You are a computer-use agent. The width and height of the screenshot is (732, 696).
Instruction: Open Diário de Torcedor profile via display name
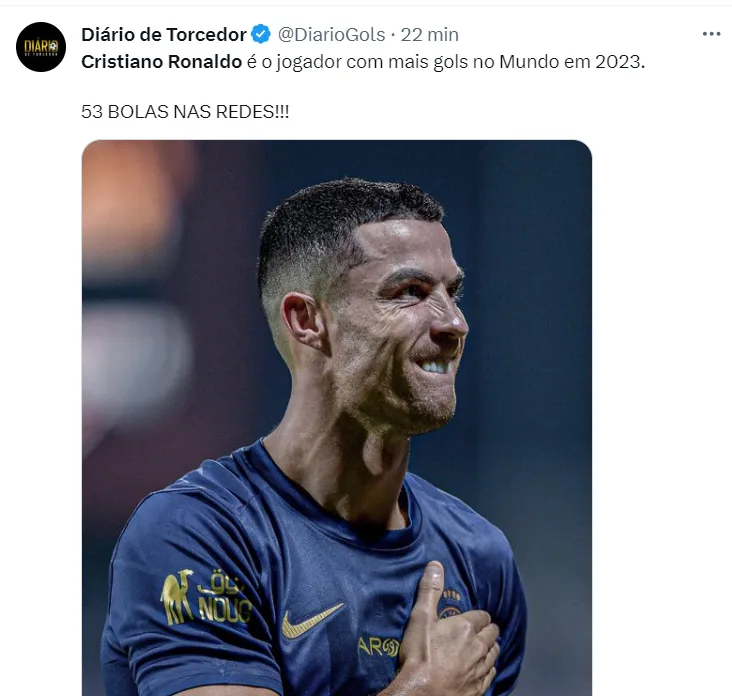164,35
